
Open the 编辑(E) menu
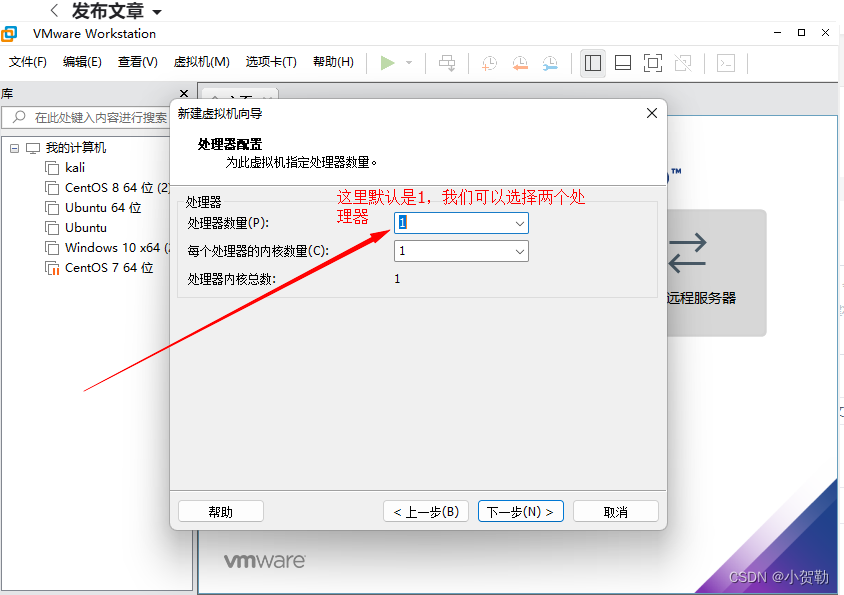click(x=82, y=62)
